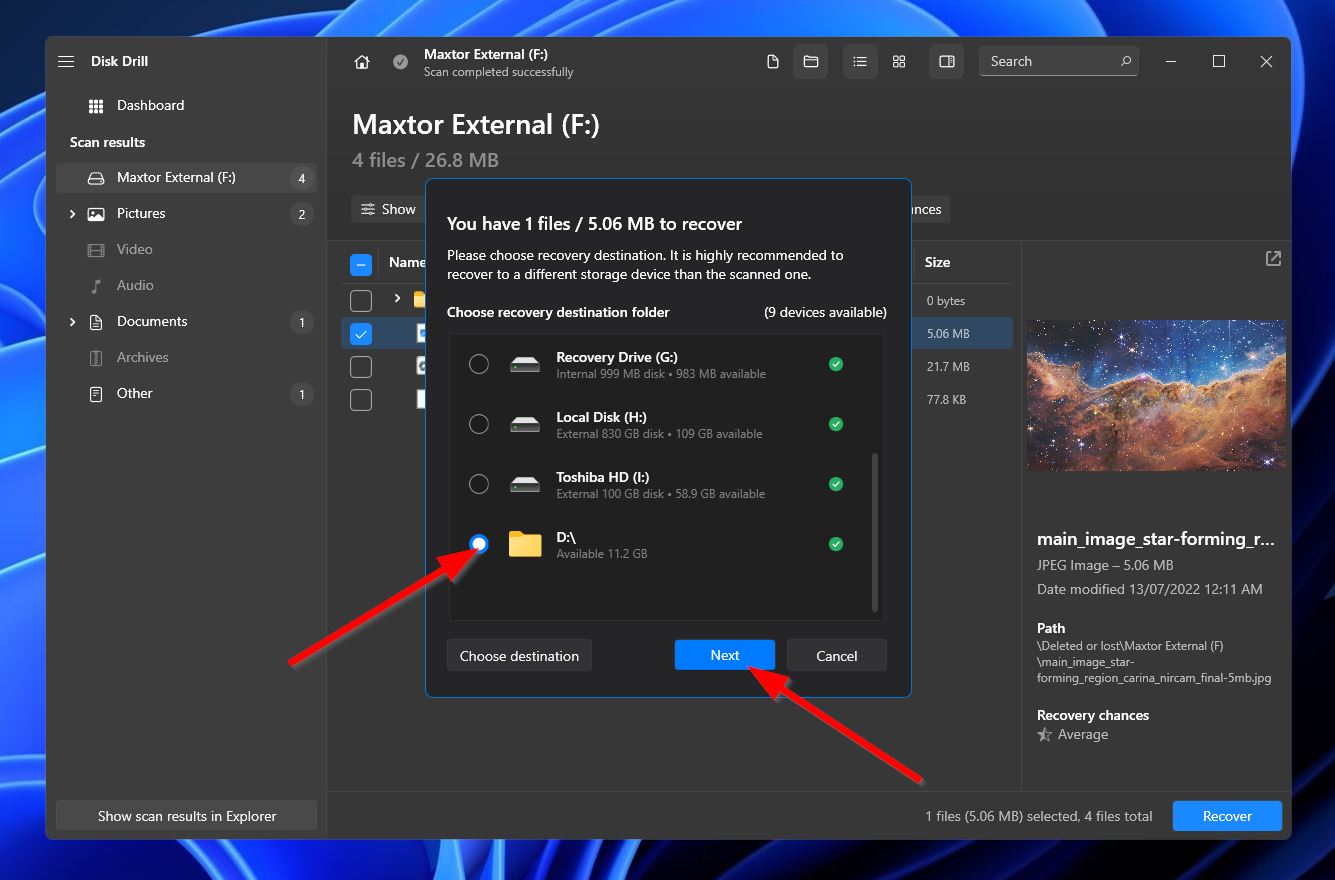Image resolution: width=1335 pixels, height=880 pixels.
Task: Click the Choose destination button
Action: (519, 656)
